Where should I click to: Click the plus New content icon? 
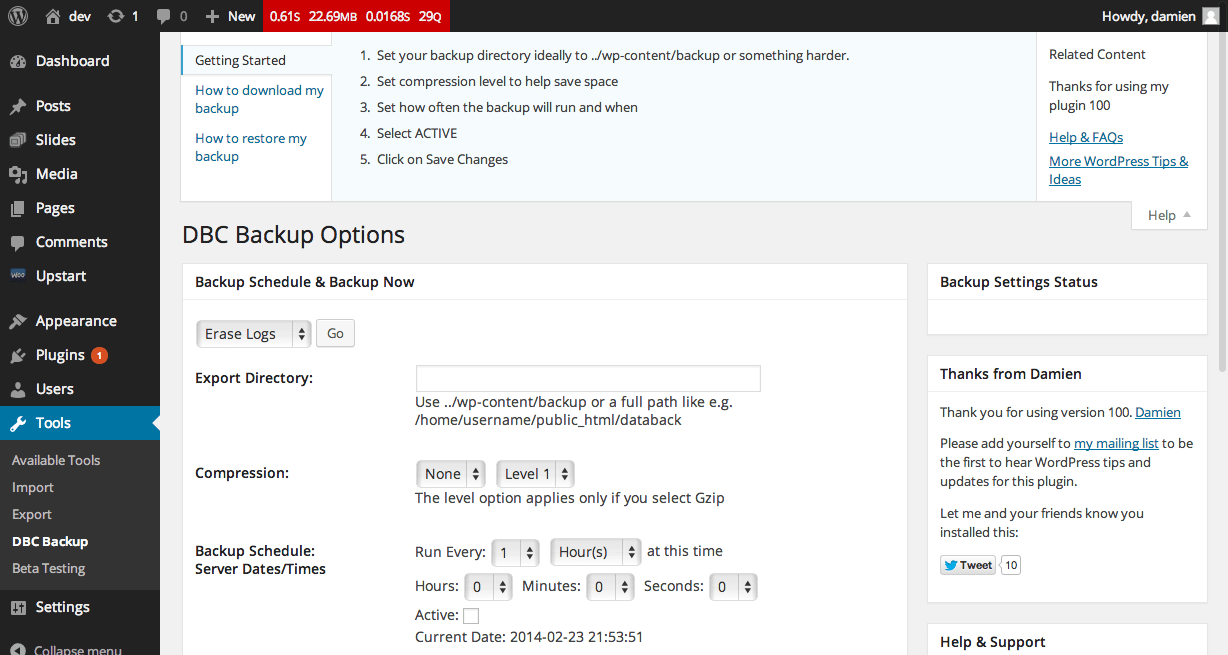click(212, 16)
